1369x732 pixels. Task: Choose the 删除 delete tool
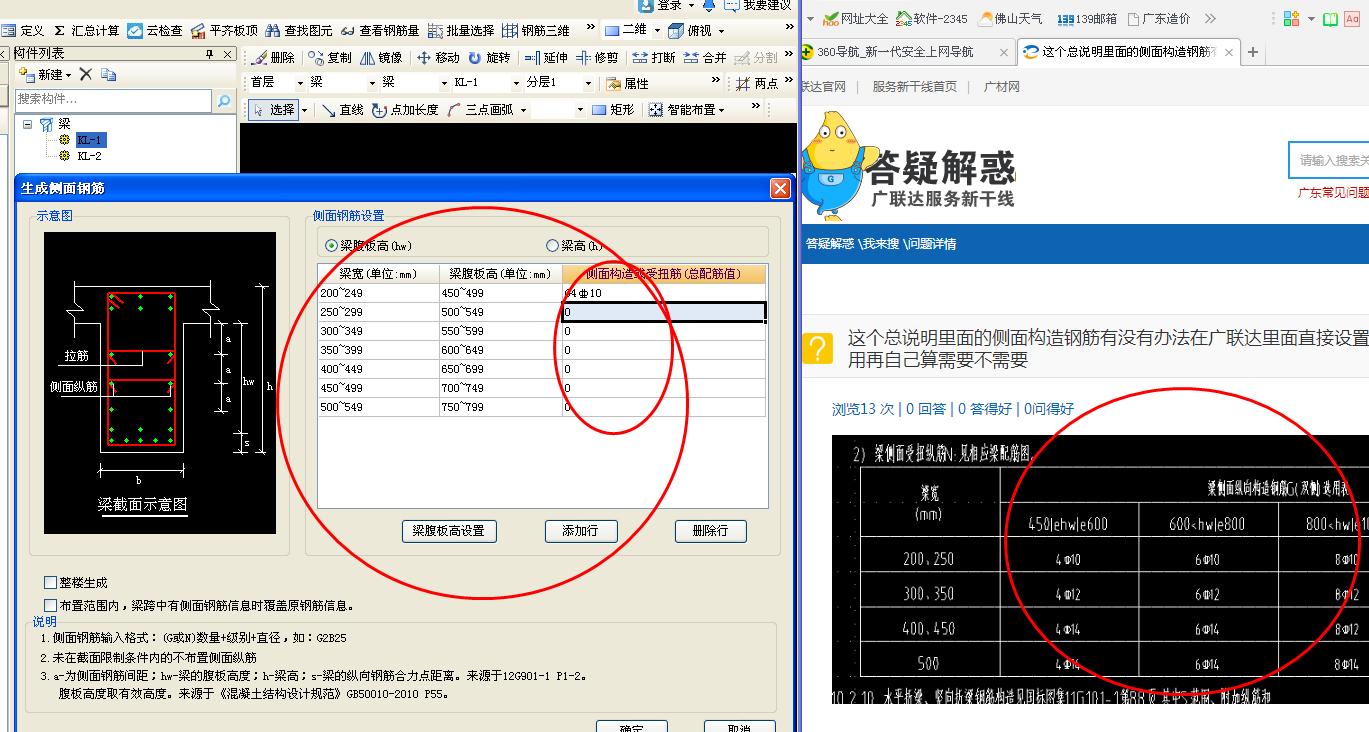[x=273, y=58]
